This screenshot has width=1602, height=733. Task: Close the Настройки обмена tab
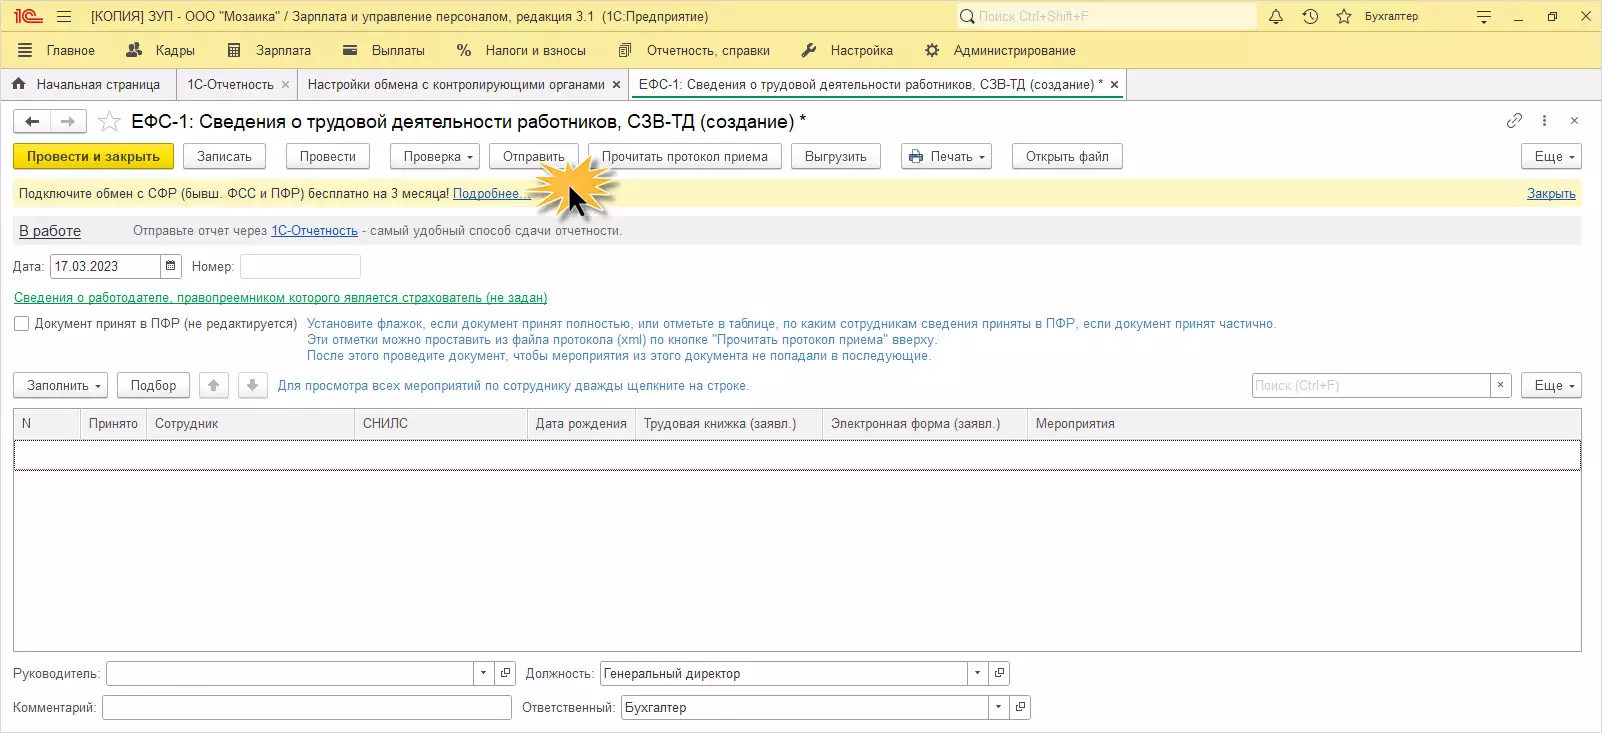click(616, 85)
